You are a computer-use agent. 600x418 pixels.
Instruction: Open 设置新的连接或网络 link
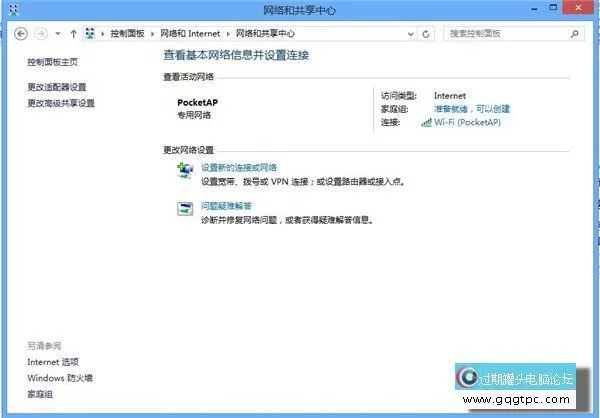(x=239, y=168)
